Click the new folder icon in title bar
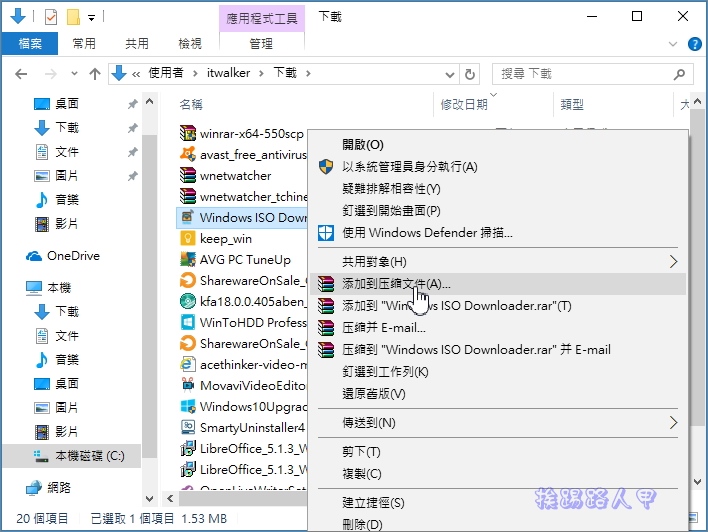This screenshot has width=708, height=532. [73, 17]
